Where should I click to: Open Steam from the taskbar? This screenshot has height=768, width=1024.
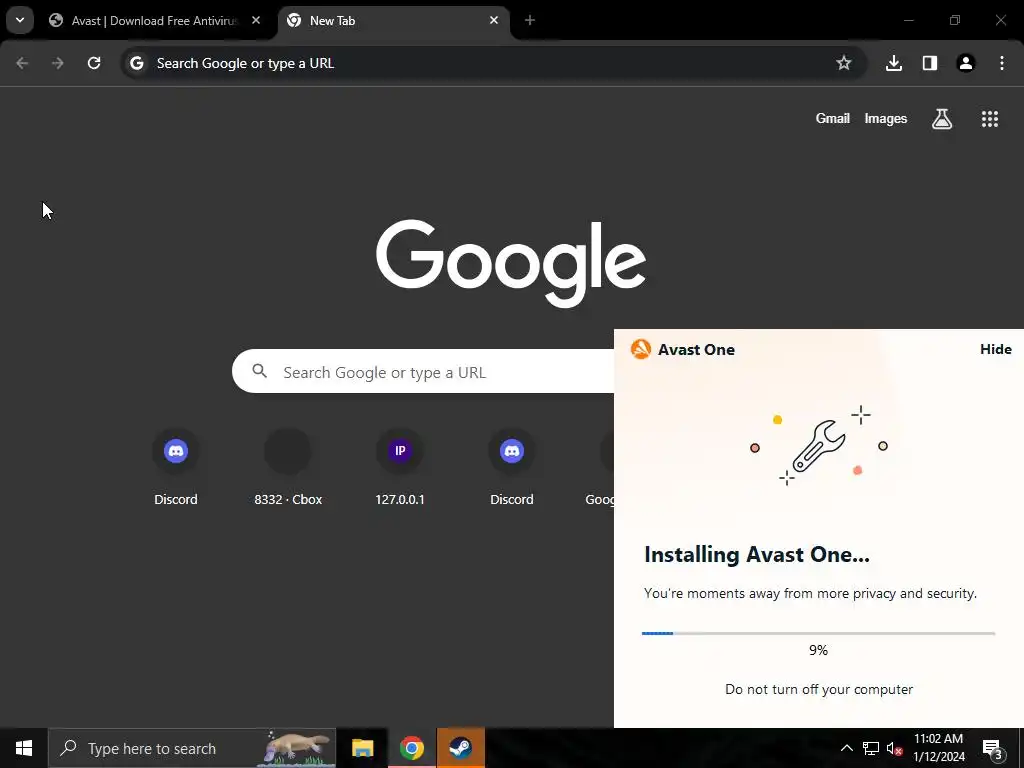460,748
